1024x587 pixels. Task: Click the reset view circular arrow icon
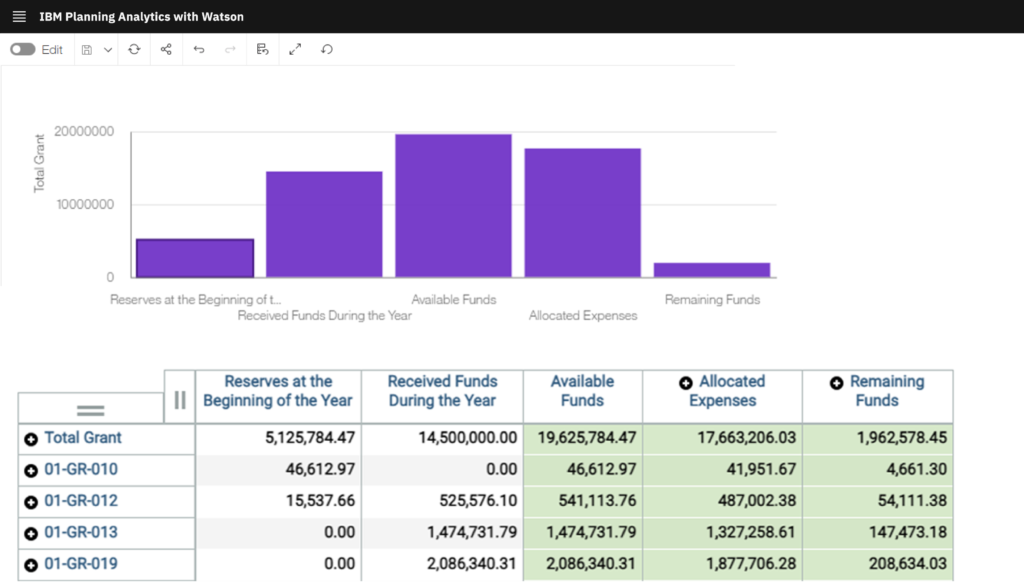pyautogui.click(x=327, y=49)
